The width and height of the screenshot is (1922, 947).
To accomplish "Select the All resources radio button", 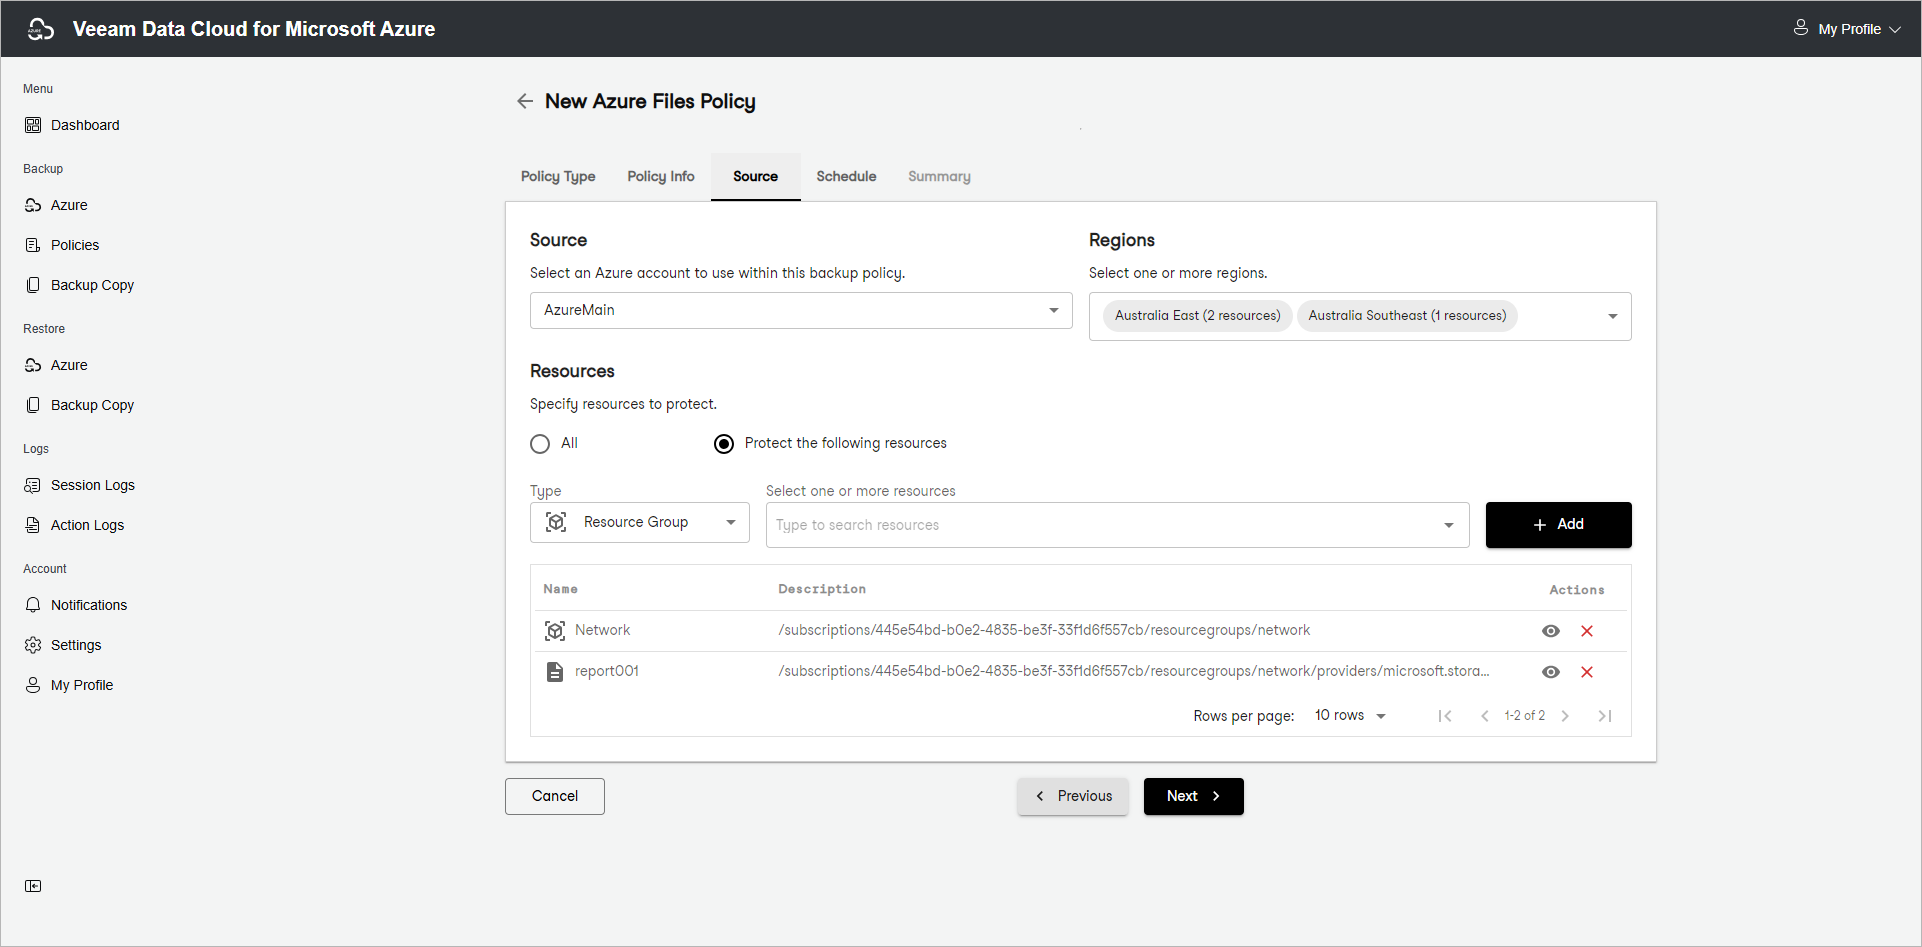I will [x=540, y=444].
